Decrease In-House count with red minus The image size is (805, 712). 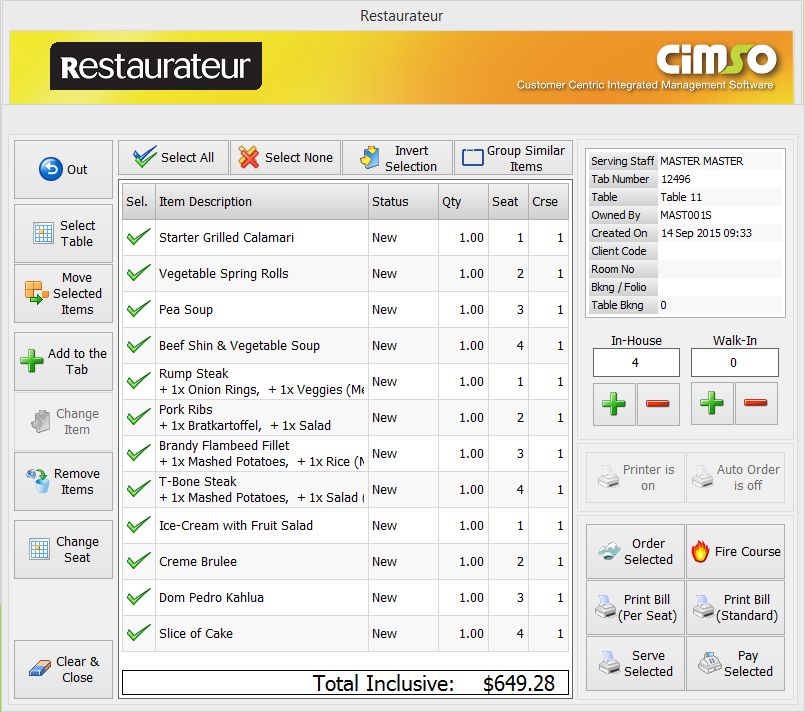[658, 404]
